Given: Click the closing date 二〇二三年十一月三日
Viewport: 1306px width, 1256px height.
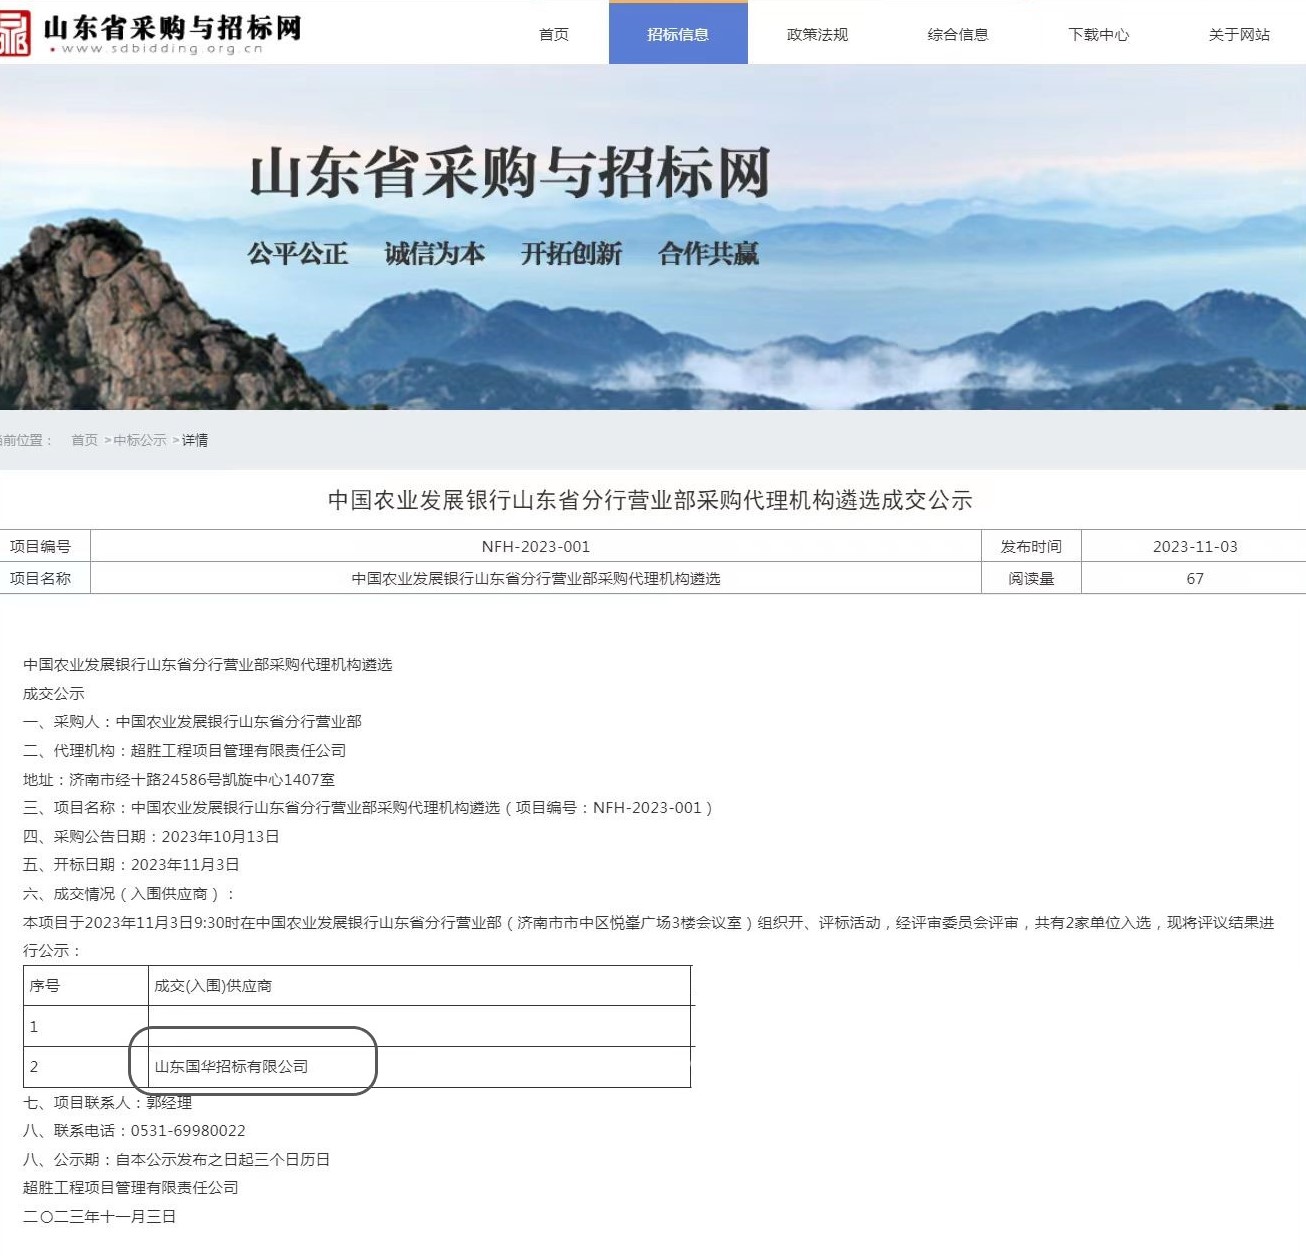Looking at the screenshot, I should click(x=99, y=1216).
